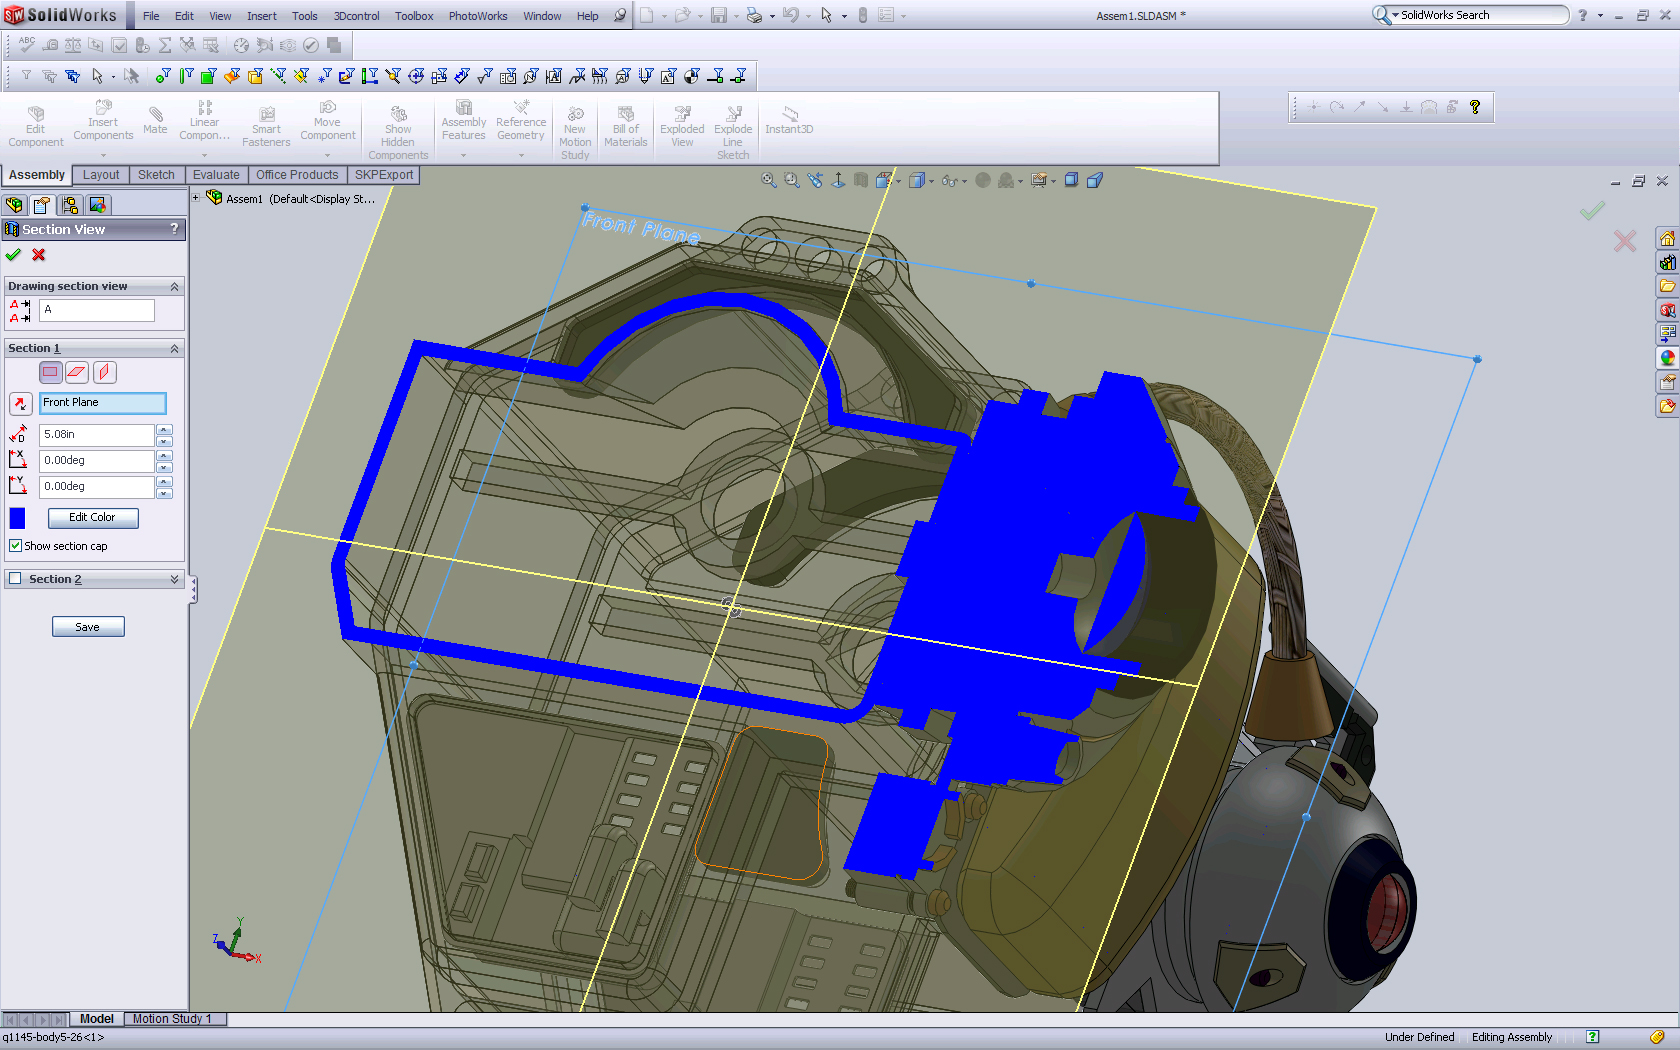Open View Settings dropdown arrow
The height and width of the screenshot is (1050, 1680).
click(x=1053, y=181)
